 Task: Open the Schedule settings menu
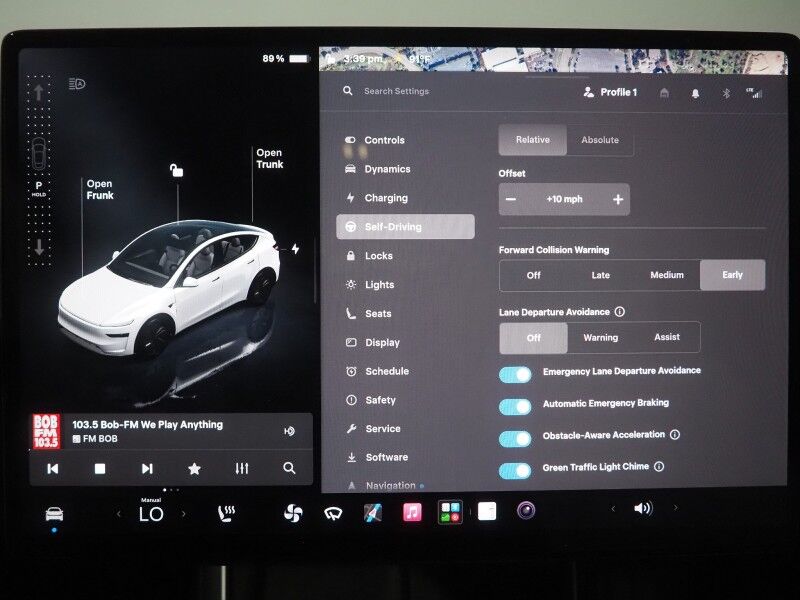coord(377,371)
